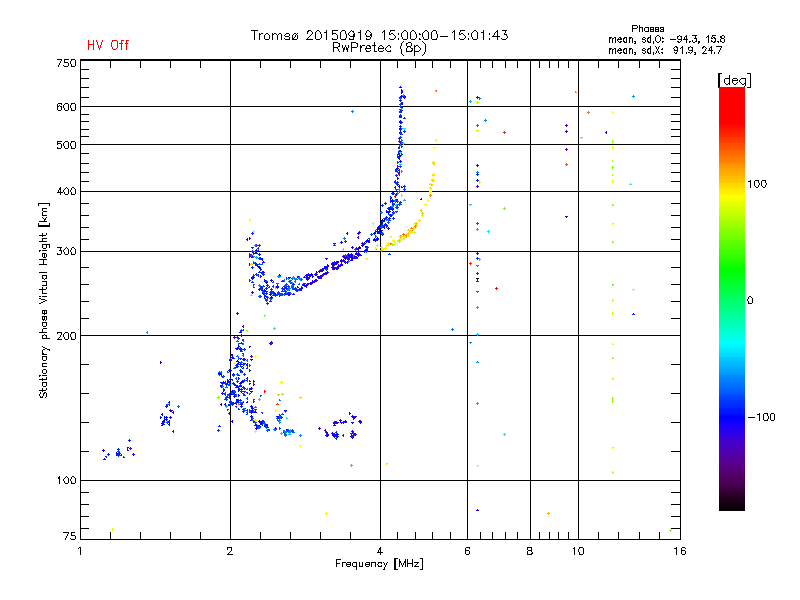Click the '0' colorbar tick label
This screenshot has height=600, width=800.
tap(750, 301)
